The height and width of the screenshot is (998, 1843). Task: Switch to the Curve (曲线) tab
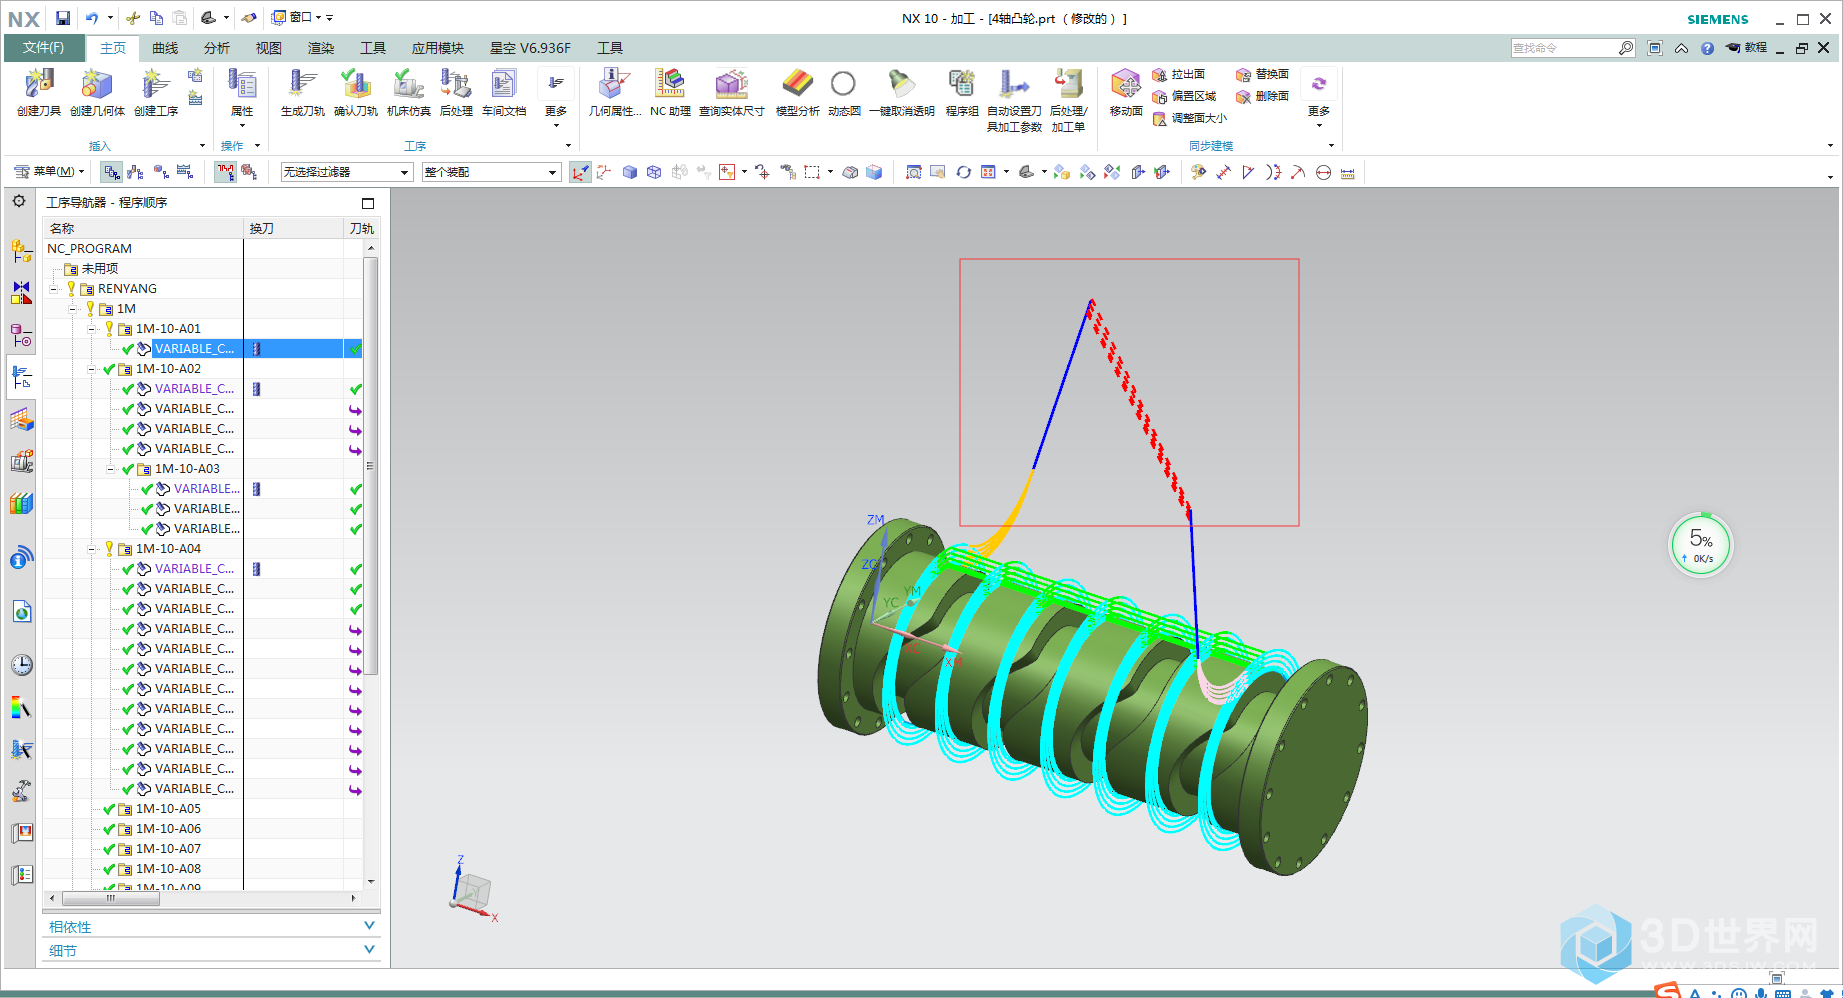point(165,48)
